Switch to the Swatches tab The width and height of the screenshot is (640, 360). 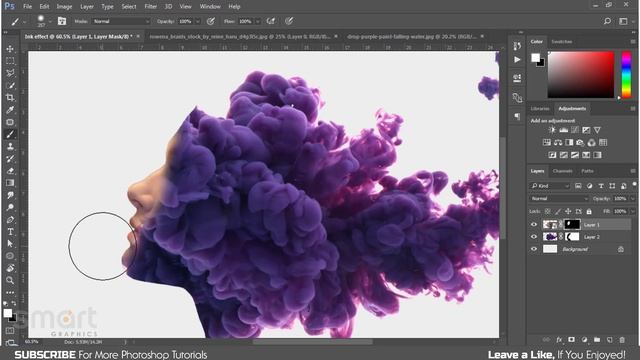(x=562, y=42)
